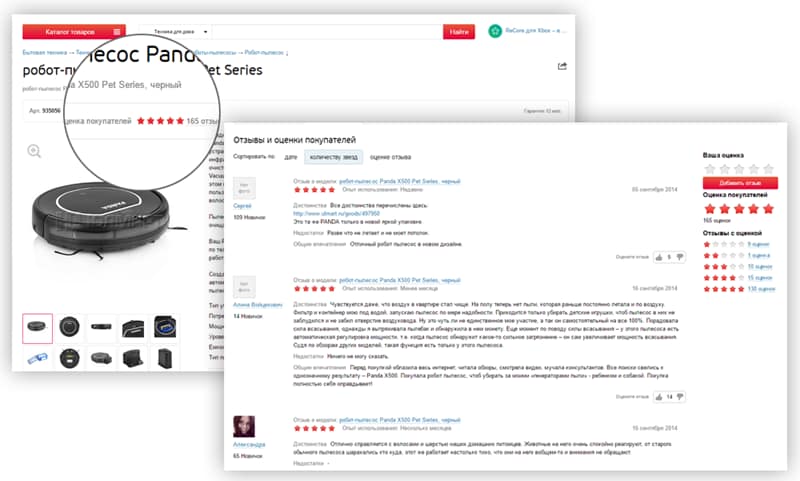800x481 pixels.
Task: Select the first robot vacuum thumbnail
Action: pyautogui.click(x=37, y=328)
